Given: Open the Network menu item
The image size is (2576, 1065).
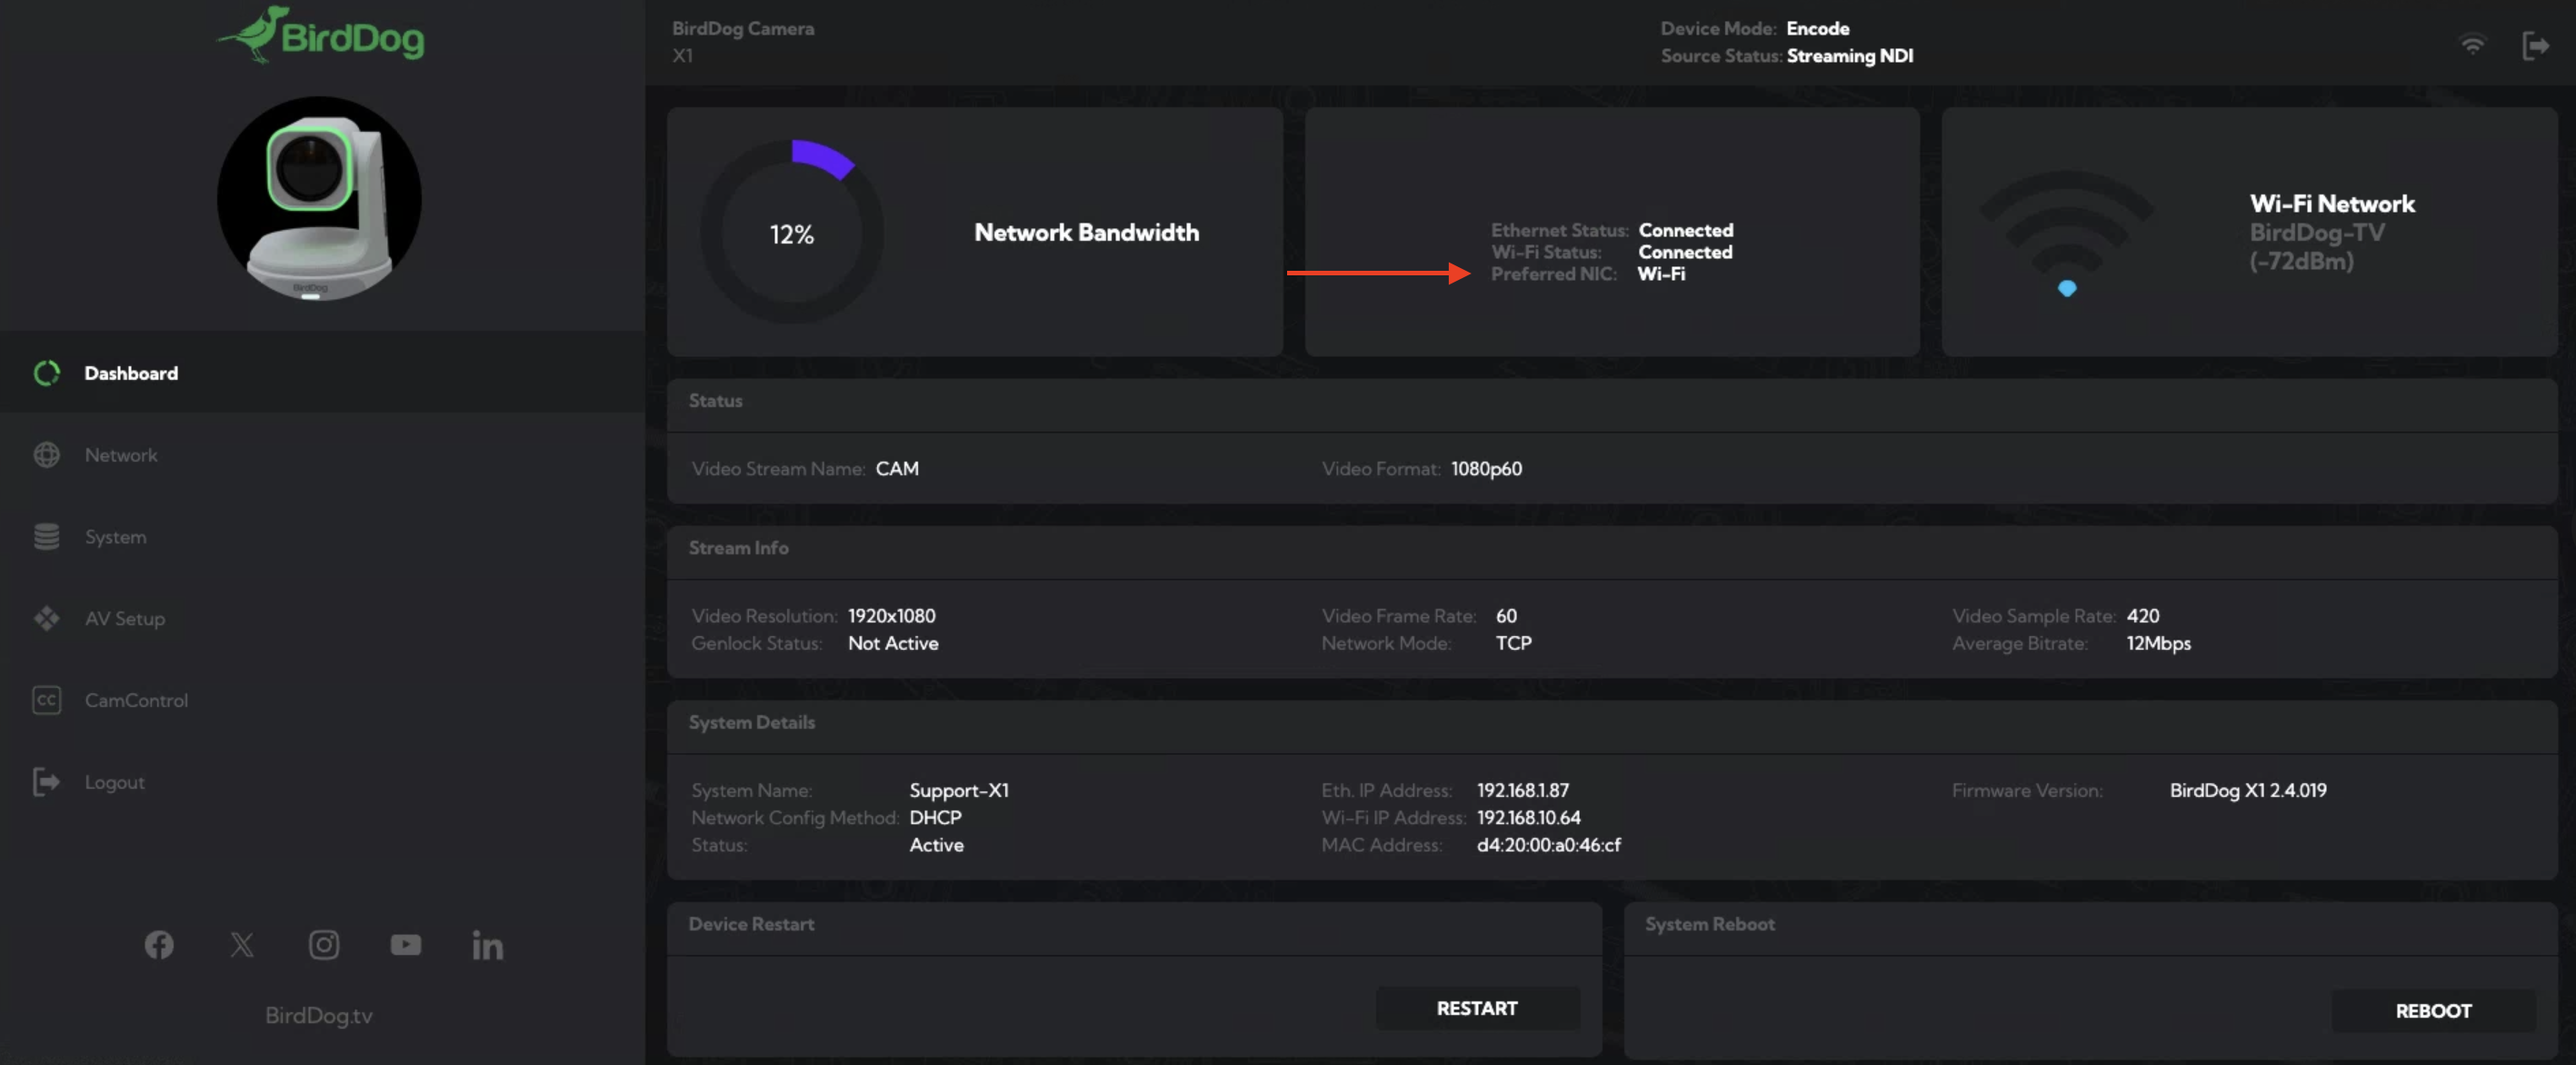Looking at the screenshot, I should tap(121, 455).
